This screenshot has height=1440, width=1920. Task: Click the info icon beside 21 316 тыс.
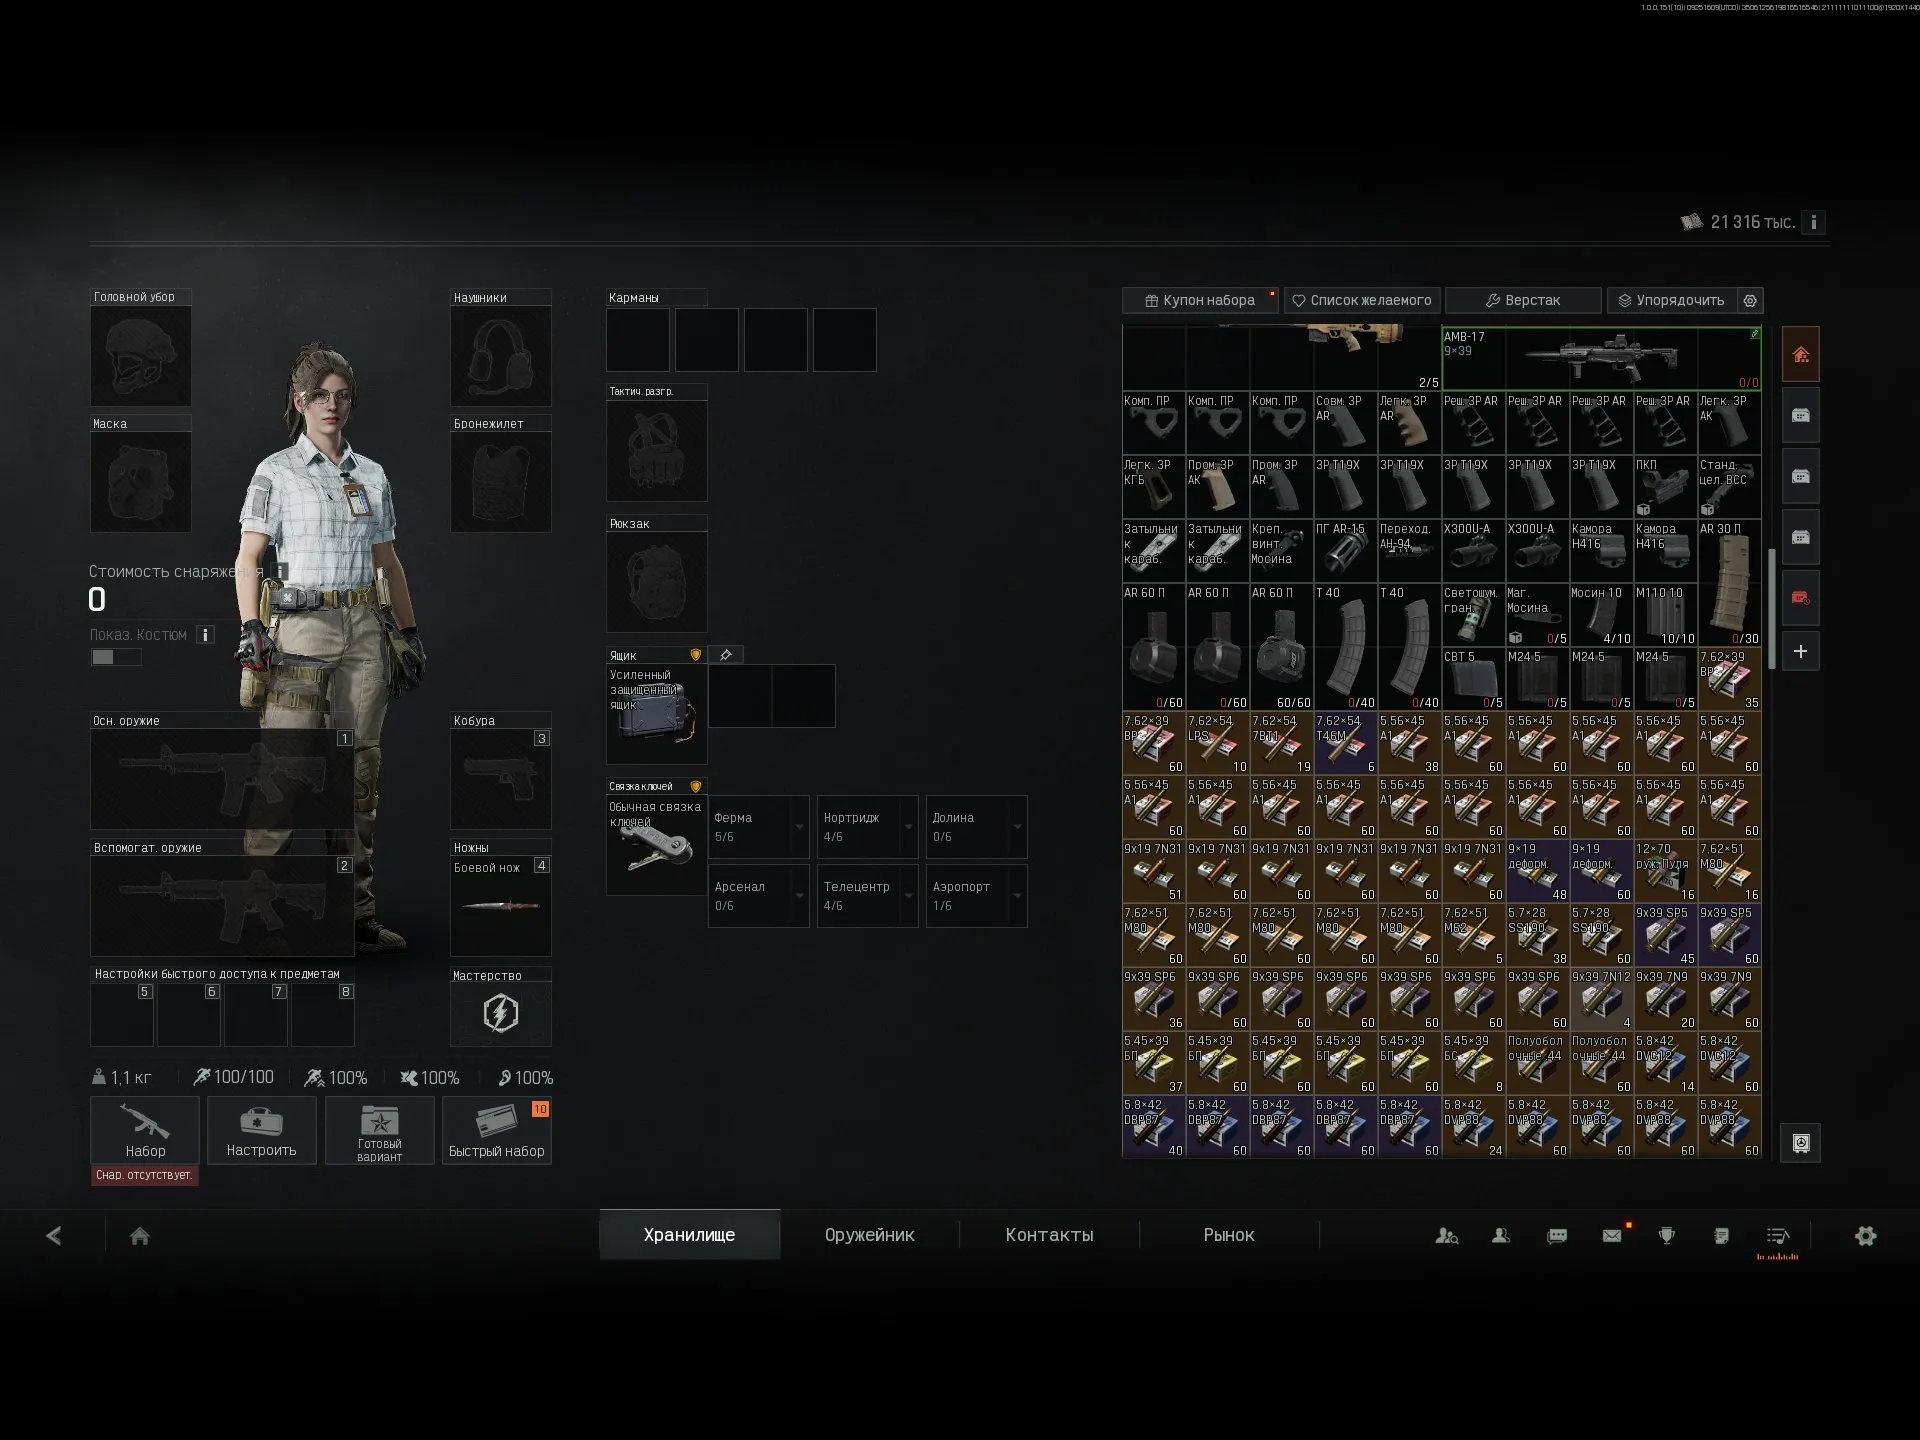tap(1813, 222)
